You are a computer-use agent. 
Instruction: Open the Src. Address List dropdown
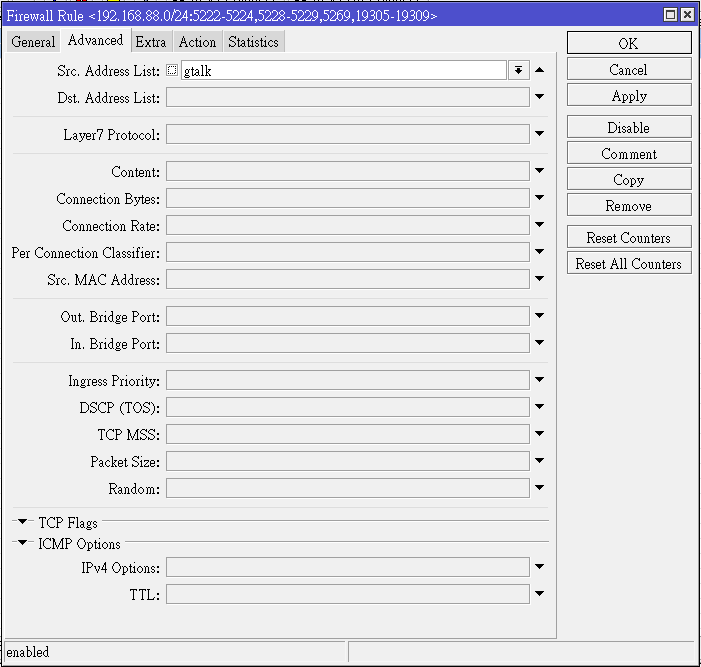tap(519, 70)
